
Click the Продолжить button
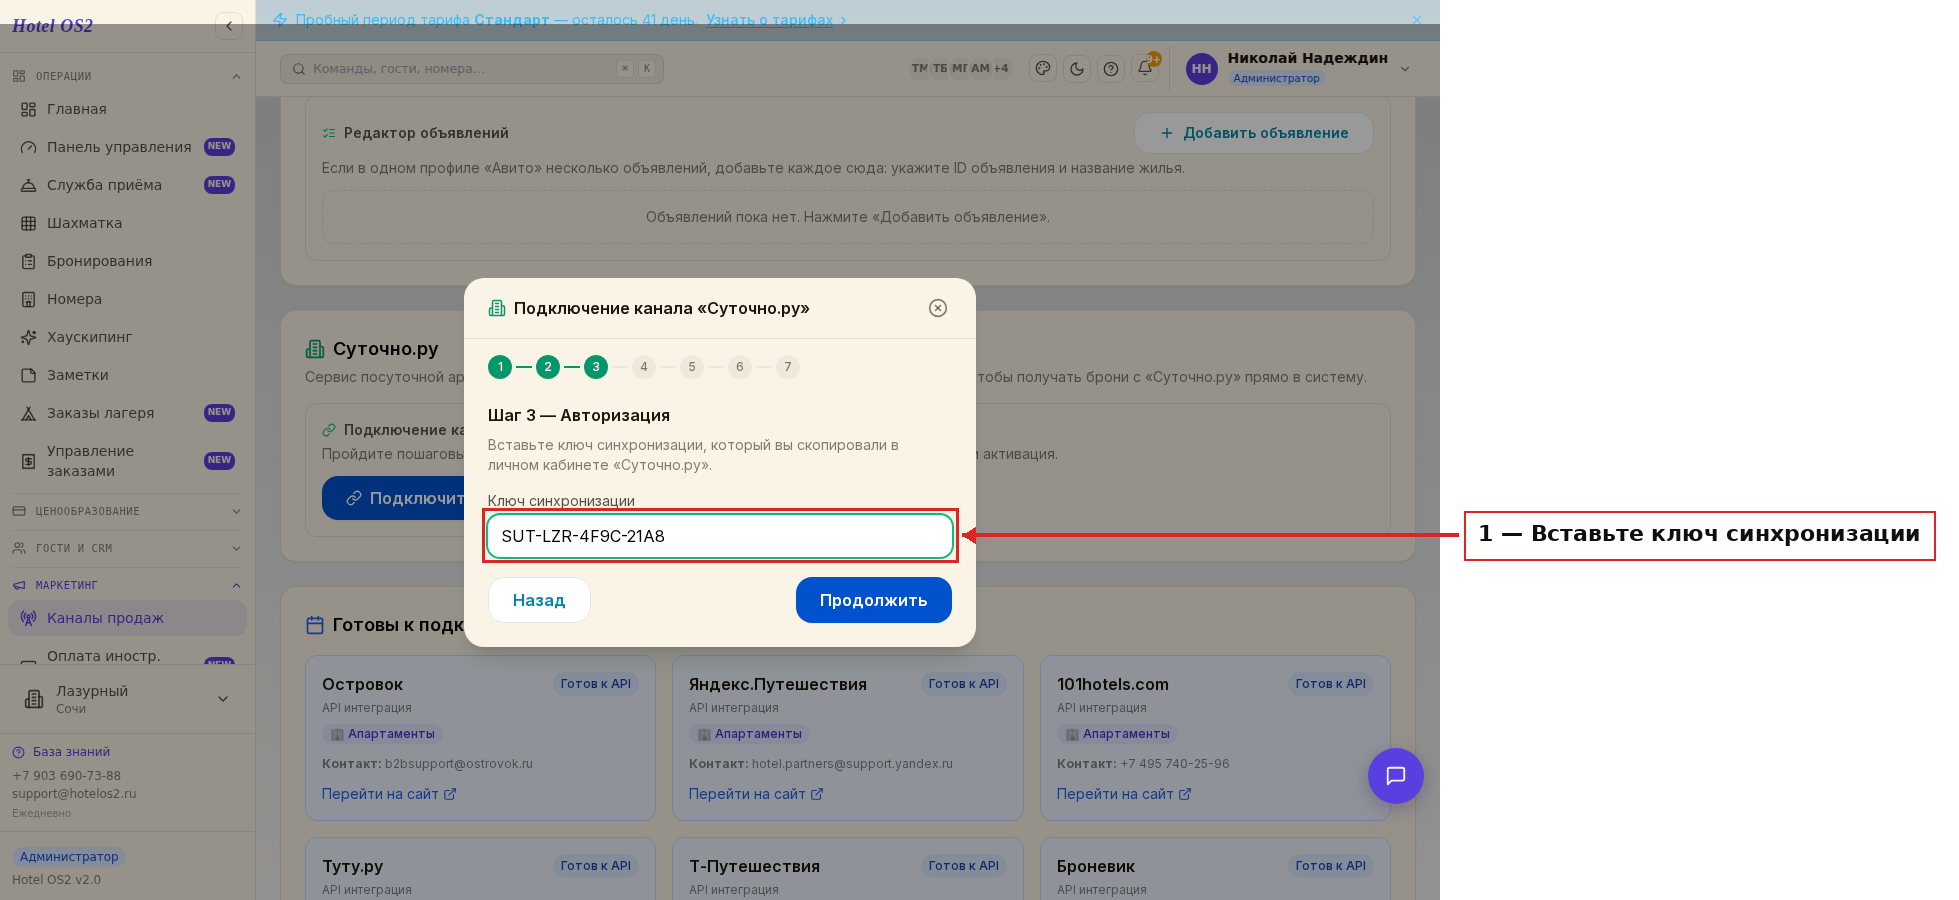[874, 600]
